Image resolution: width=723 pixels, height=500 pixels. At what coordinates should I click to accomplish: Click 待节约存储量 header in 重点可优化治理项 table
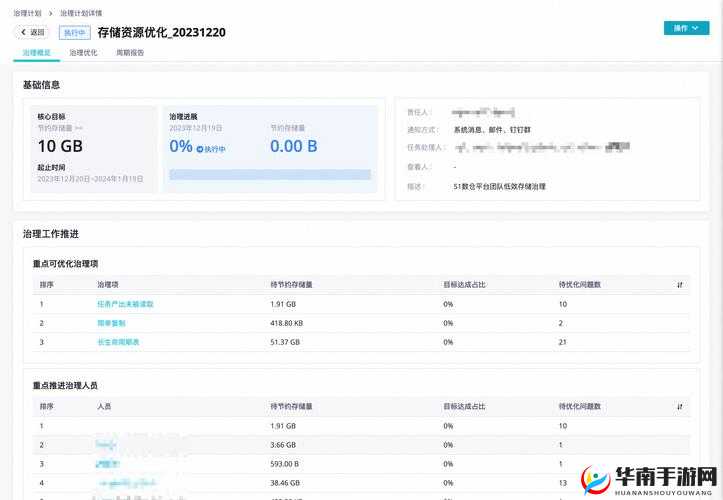291,285
